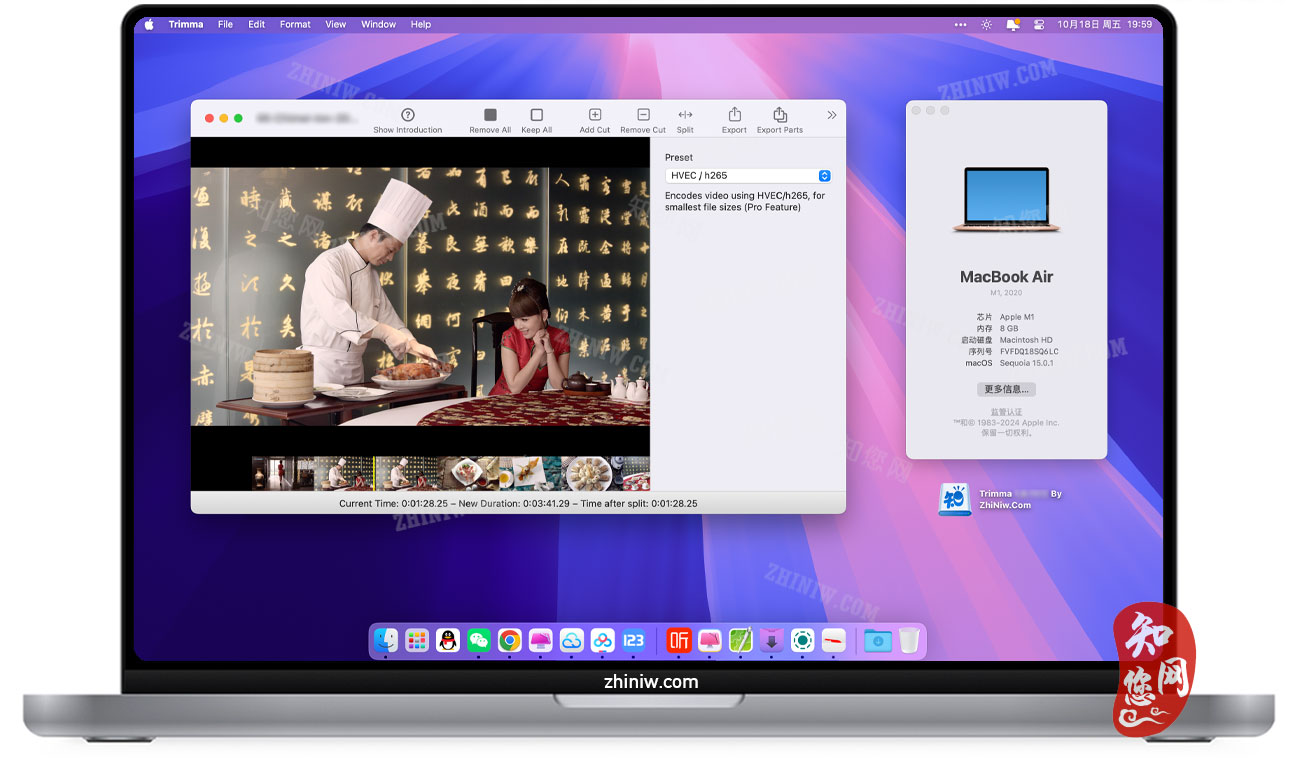Open the View menu
Screen dimensions: 1298x779
336,24
